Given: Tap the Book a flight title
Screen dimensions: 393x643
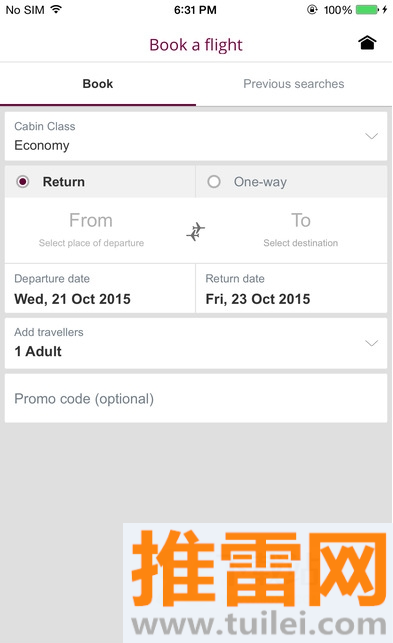Looking at the screenshot, I should coord(196,45).
